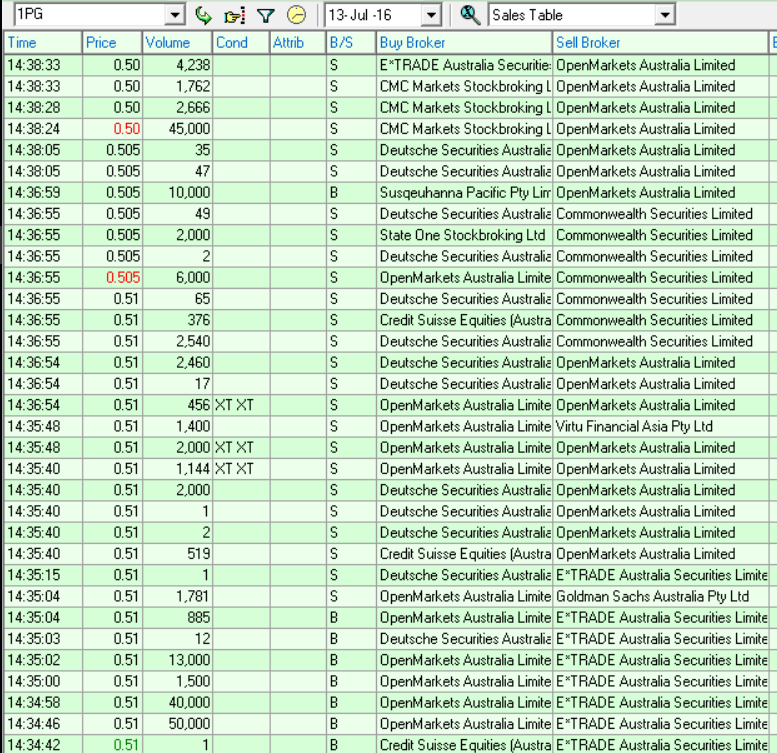Click the 14:35:00 time cell

pos(43,681)
